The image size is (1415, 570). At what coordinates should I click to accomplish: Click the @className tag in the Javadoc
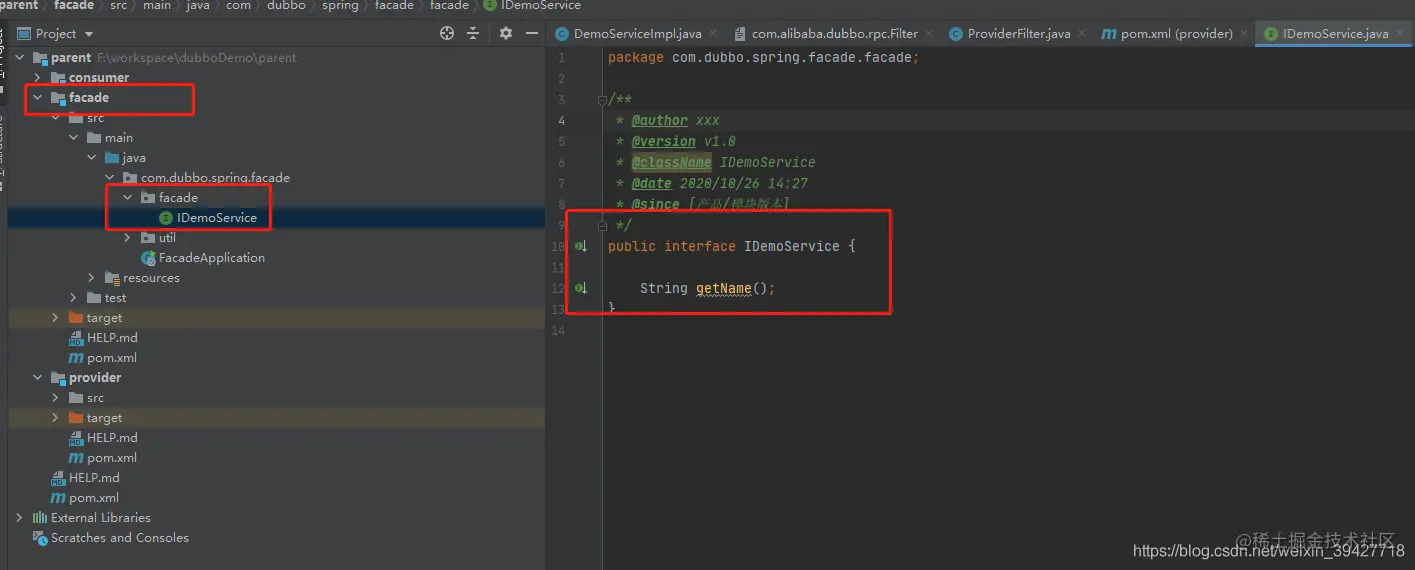[671, 163]
